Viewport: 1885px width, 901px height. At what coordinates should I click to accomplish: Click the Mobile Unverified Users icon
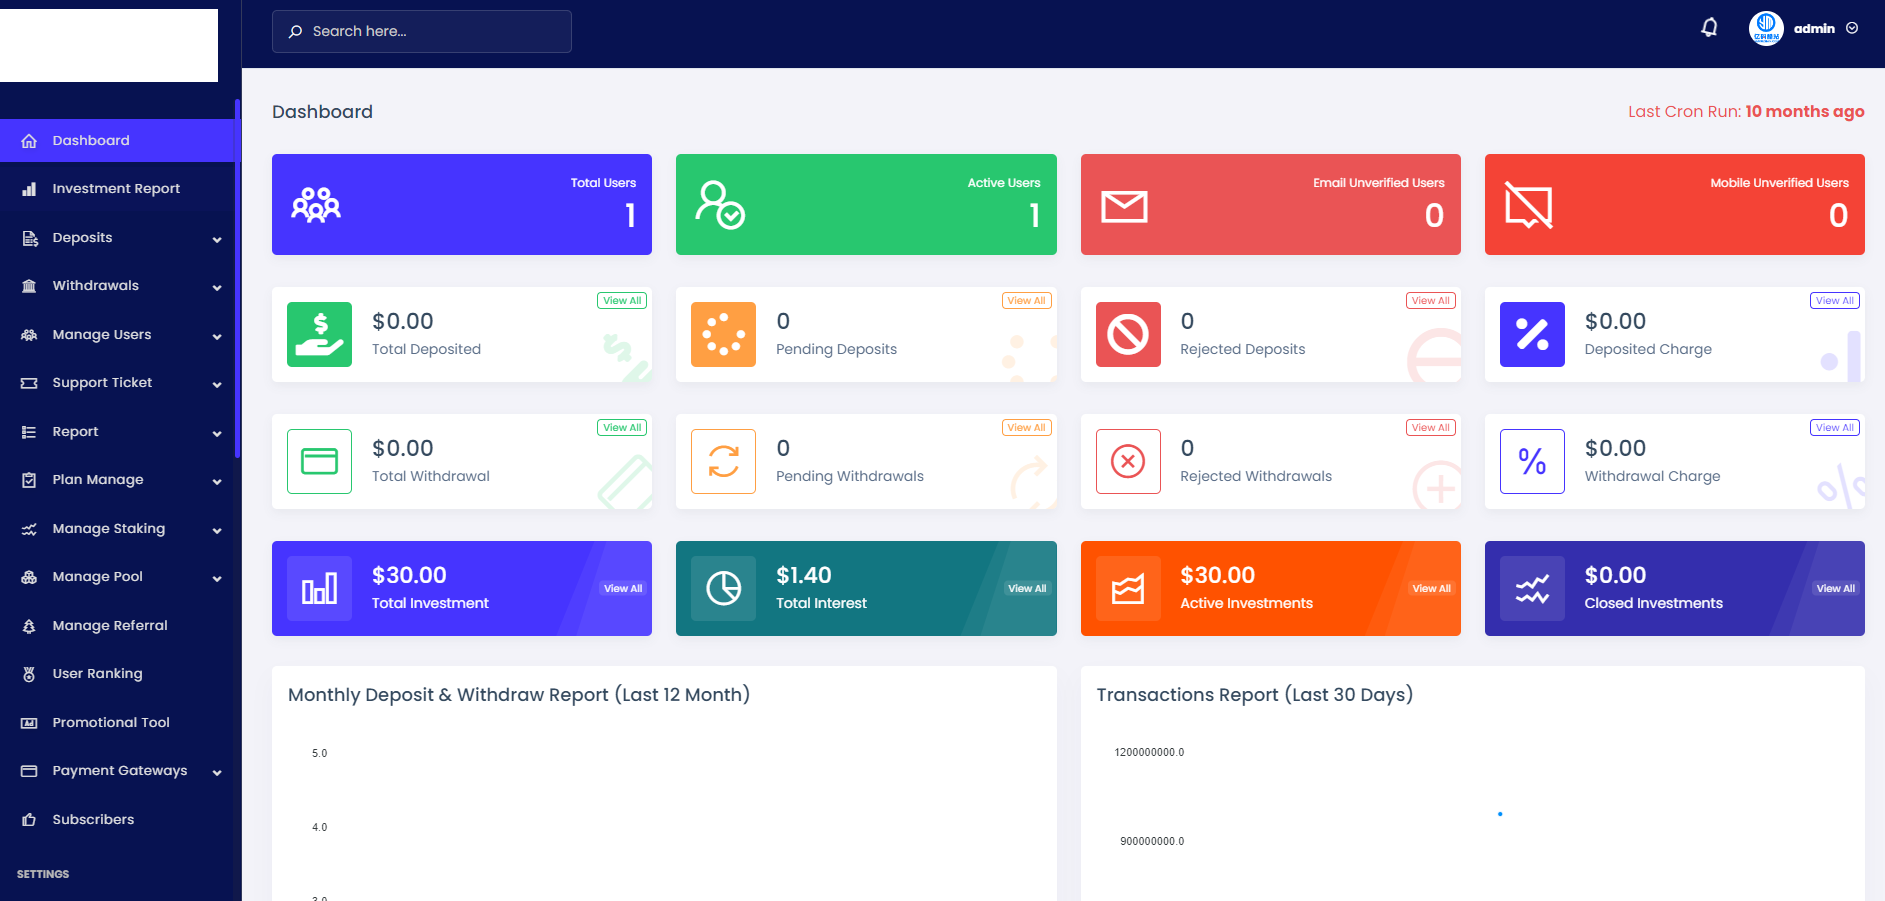[x=1529, y=207]
